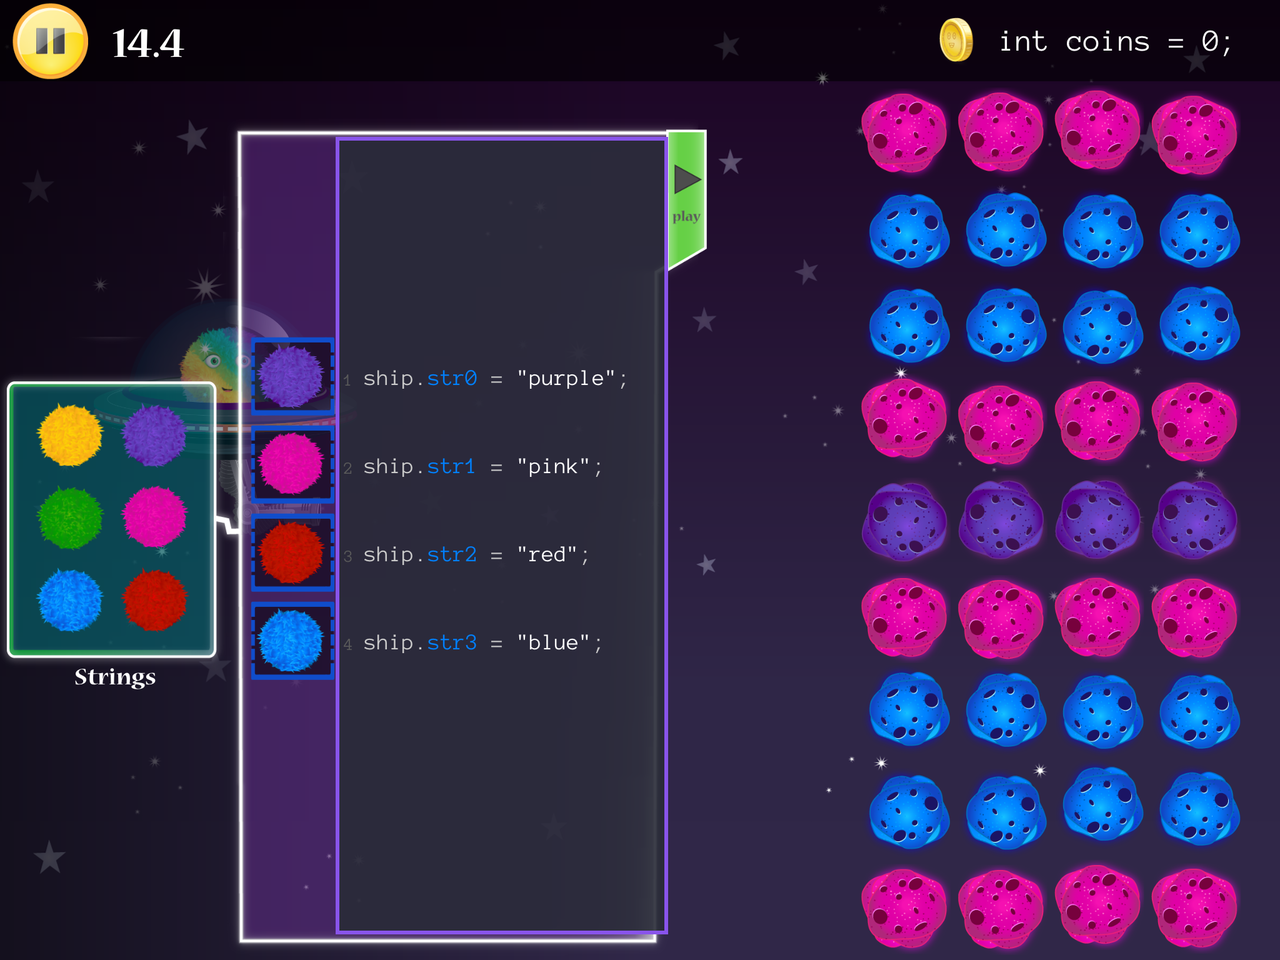This screenshot has width=1280, height=960.
Task: Click last blue asteroid in eighth row
Action: click(x=1199, y=808)
